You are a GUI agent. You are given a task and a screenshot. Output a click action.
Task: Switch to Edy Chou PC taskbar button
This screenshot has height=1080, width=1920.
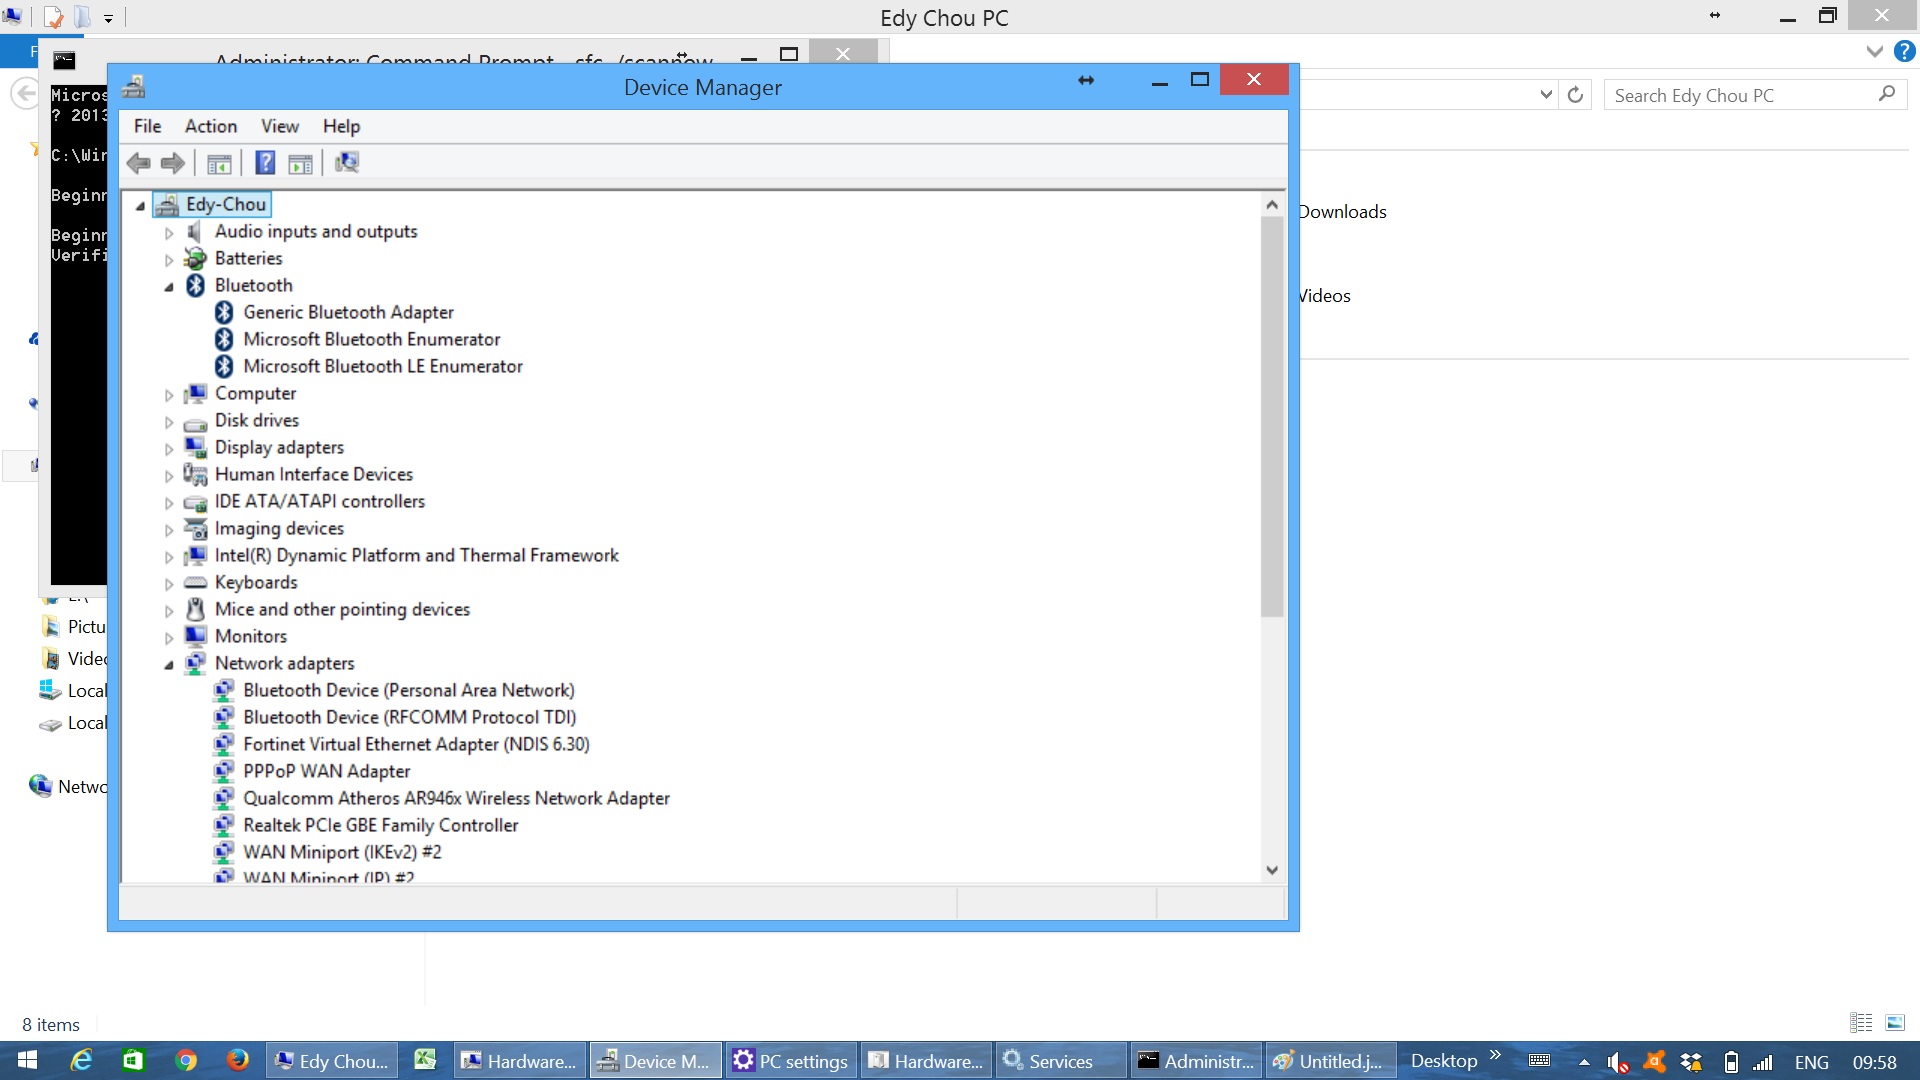332,1061
